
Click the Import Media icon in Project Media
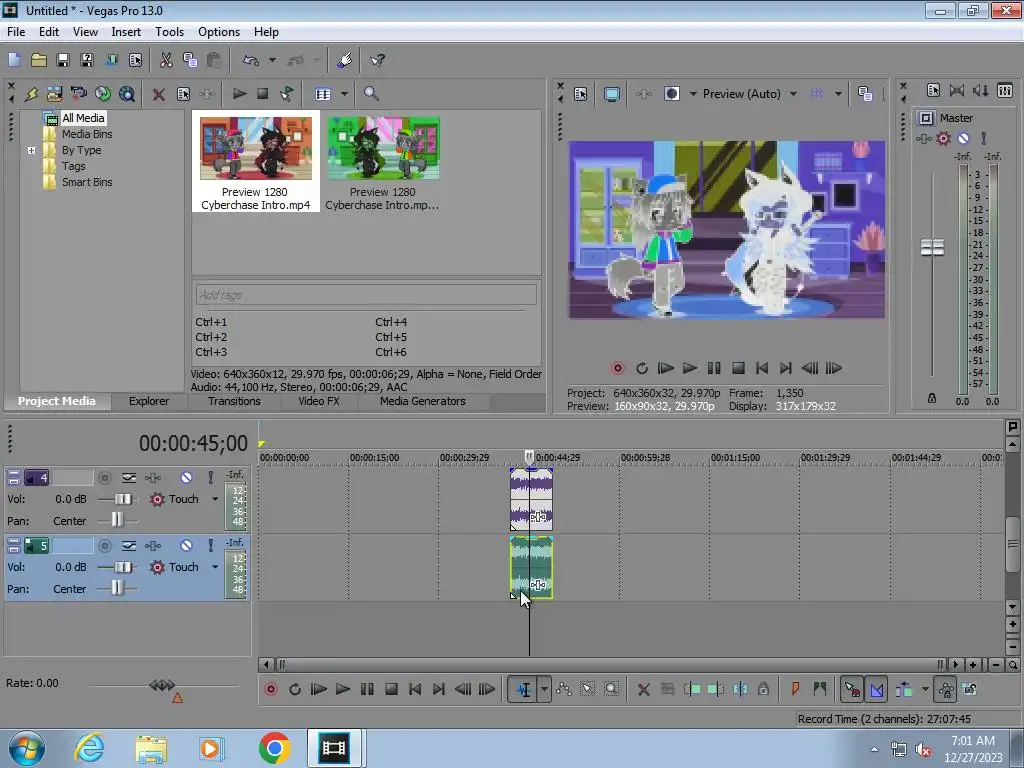[55, 94]
